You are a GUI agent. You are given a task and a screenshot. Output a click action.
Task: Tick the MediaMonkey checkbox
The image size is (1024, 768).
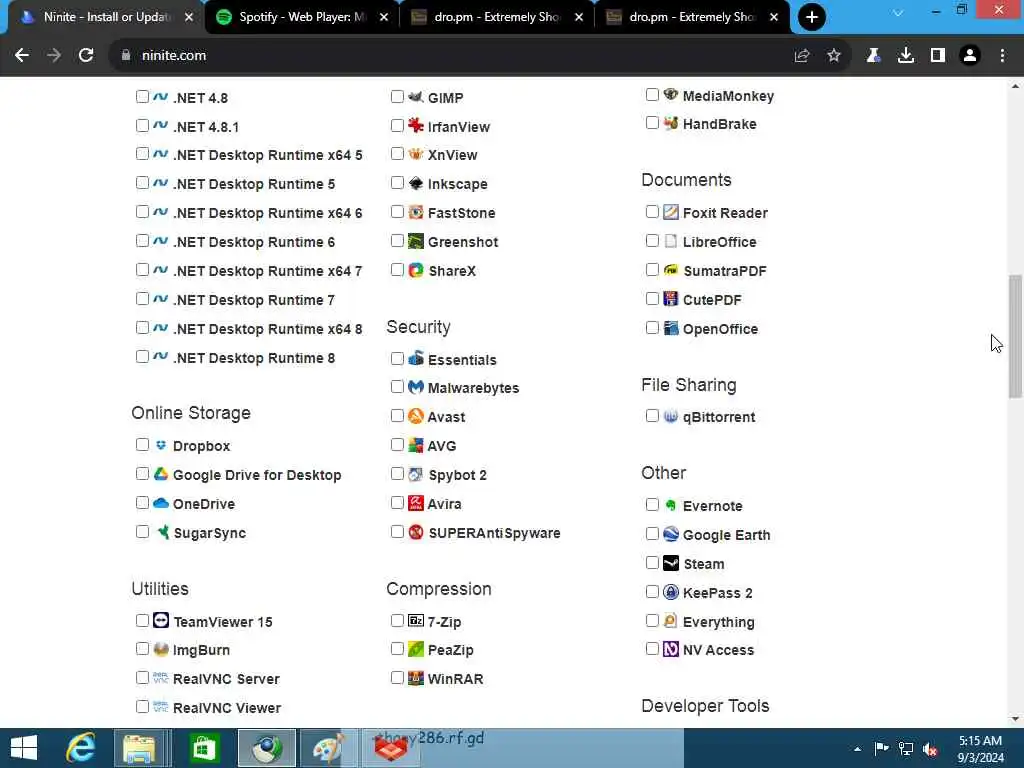click(652, 95)
